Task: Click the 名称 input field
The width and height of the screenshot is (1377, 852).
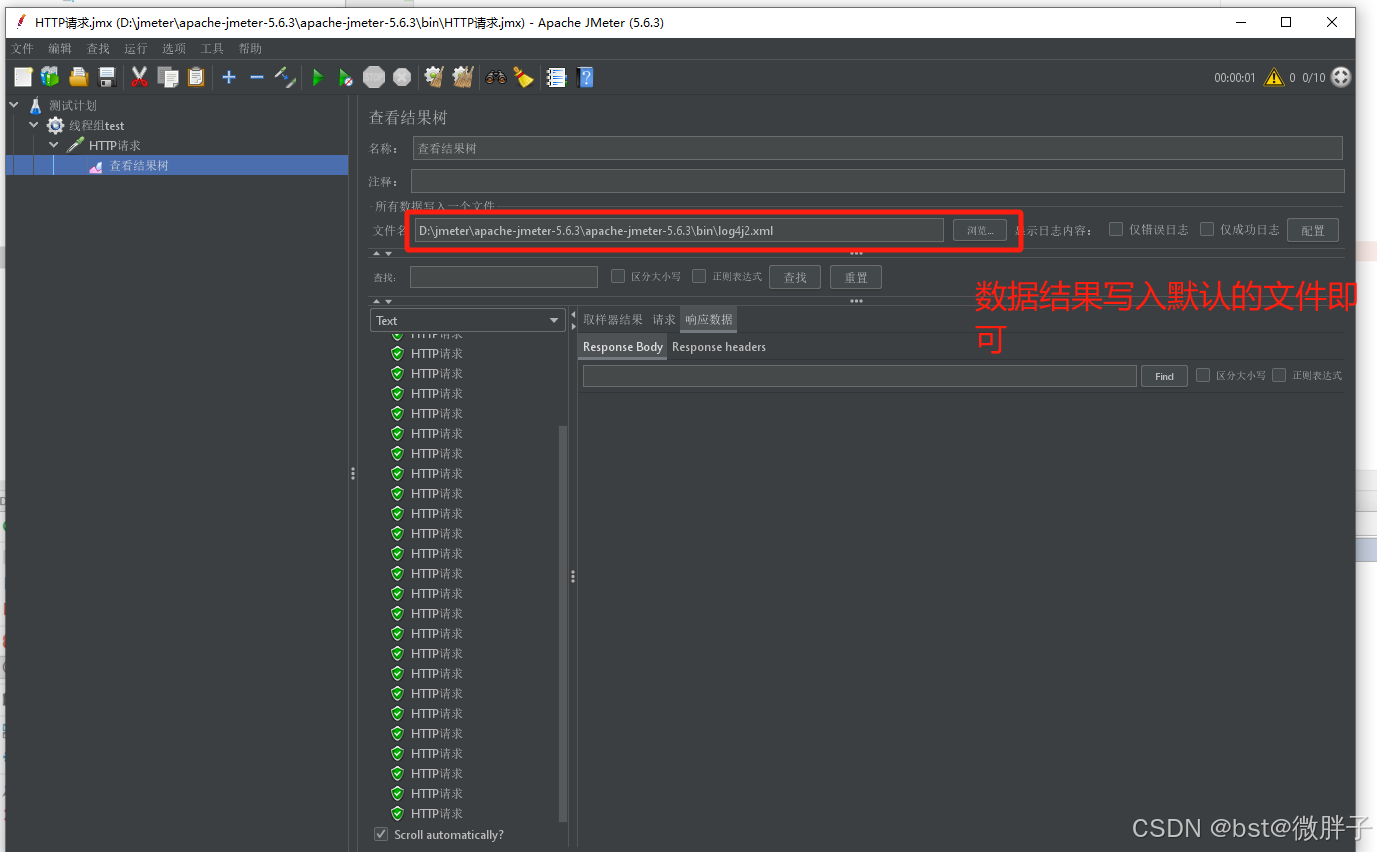Action: pyautogui.click(x=878, y=148)
